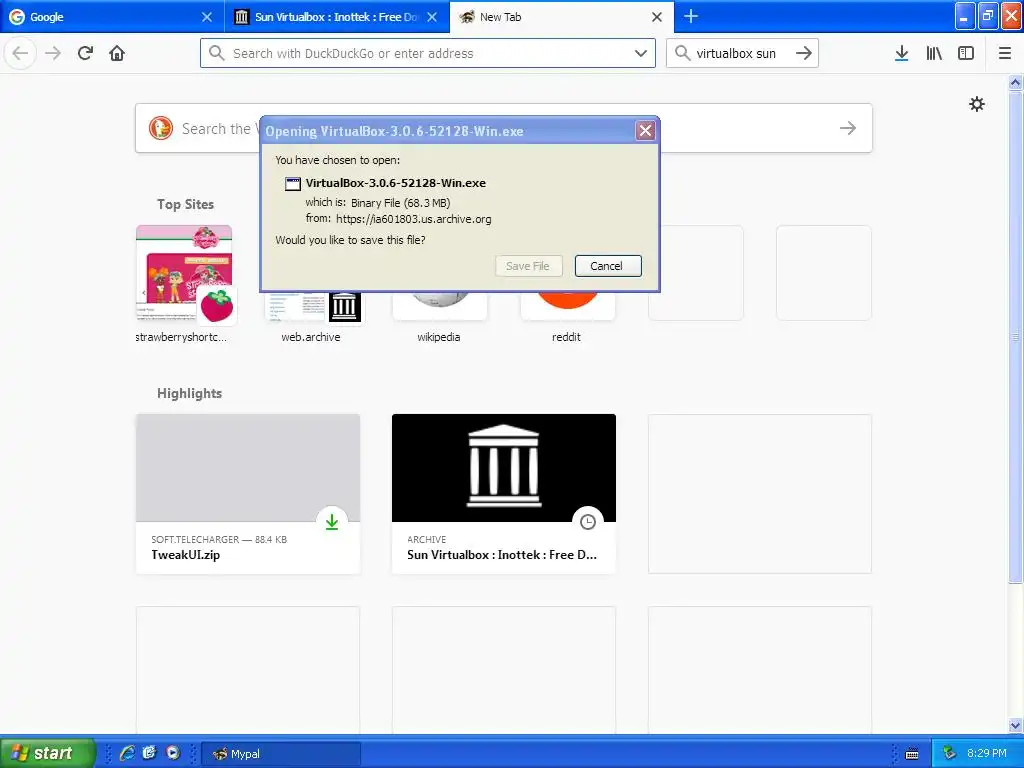
Task: Click the scrollbar up arrow
Action: pyautogui.click(x=1016, y=82)
